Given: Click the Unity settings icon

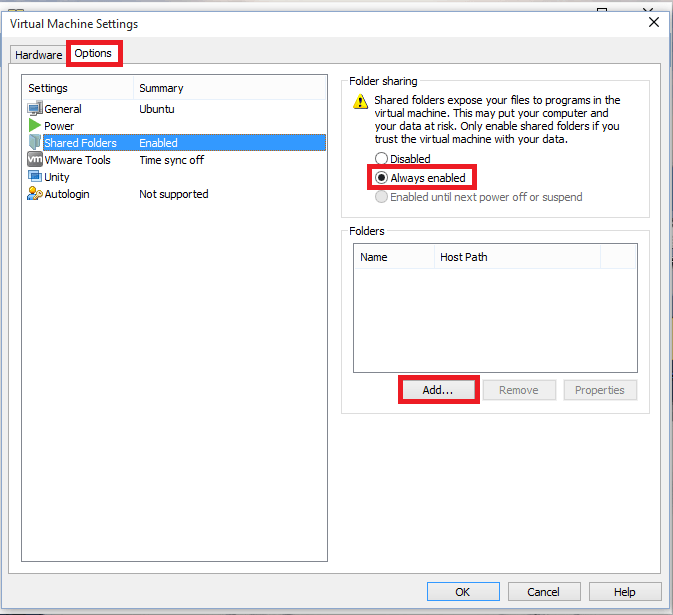Looking at the screenshot, I should click(35, 177).
